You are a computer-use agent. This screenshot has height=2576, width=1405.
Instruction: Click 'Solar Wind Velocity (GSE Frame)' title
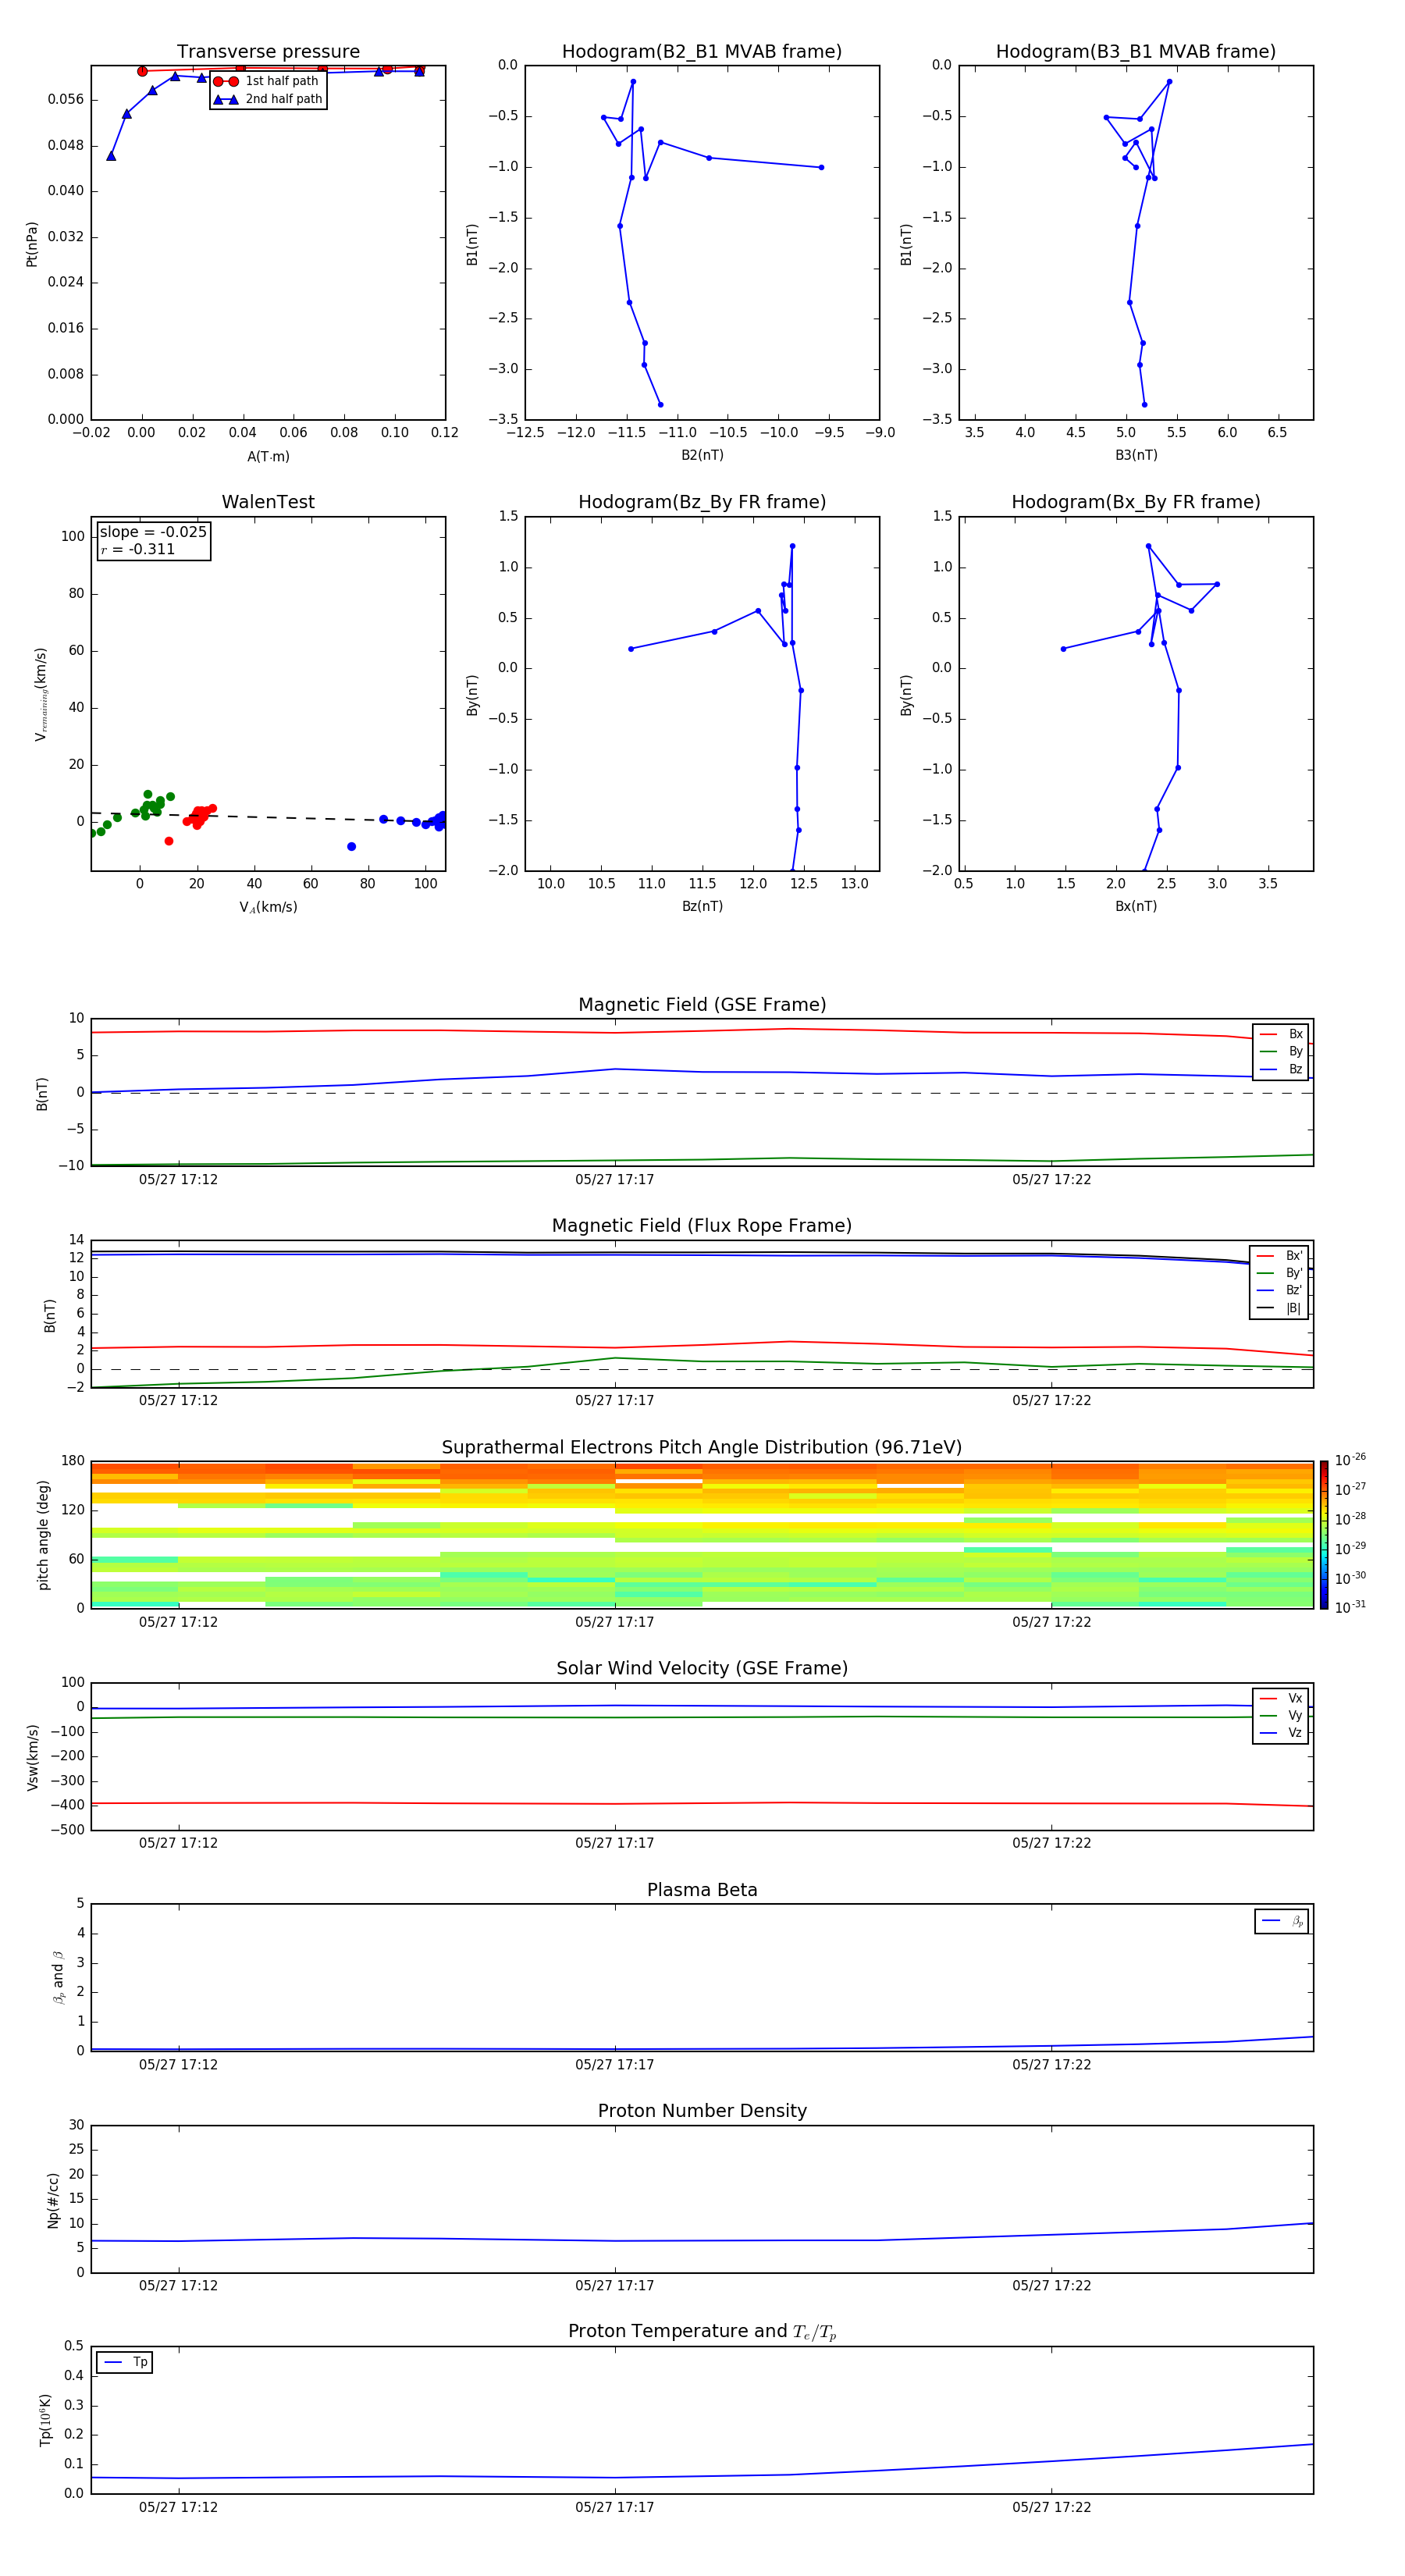coord(702,1668)
